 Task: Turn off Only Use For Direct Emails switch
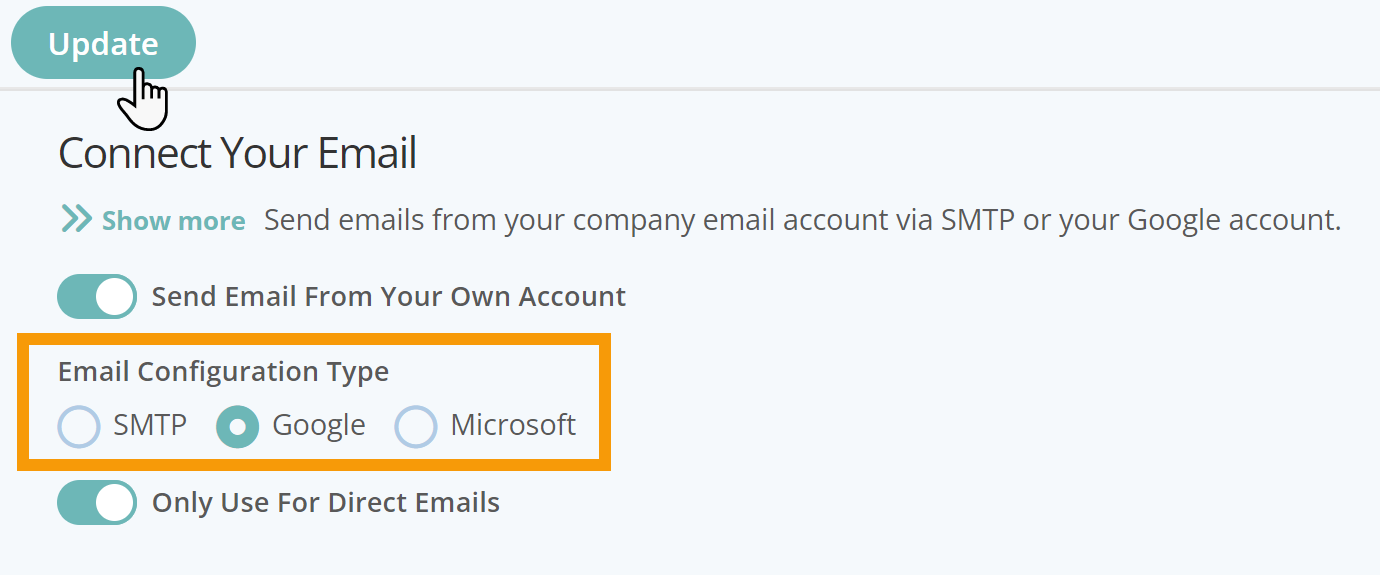pyautogui.click(x=97, y=503)
